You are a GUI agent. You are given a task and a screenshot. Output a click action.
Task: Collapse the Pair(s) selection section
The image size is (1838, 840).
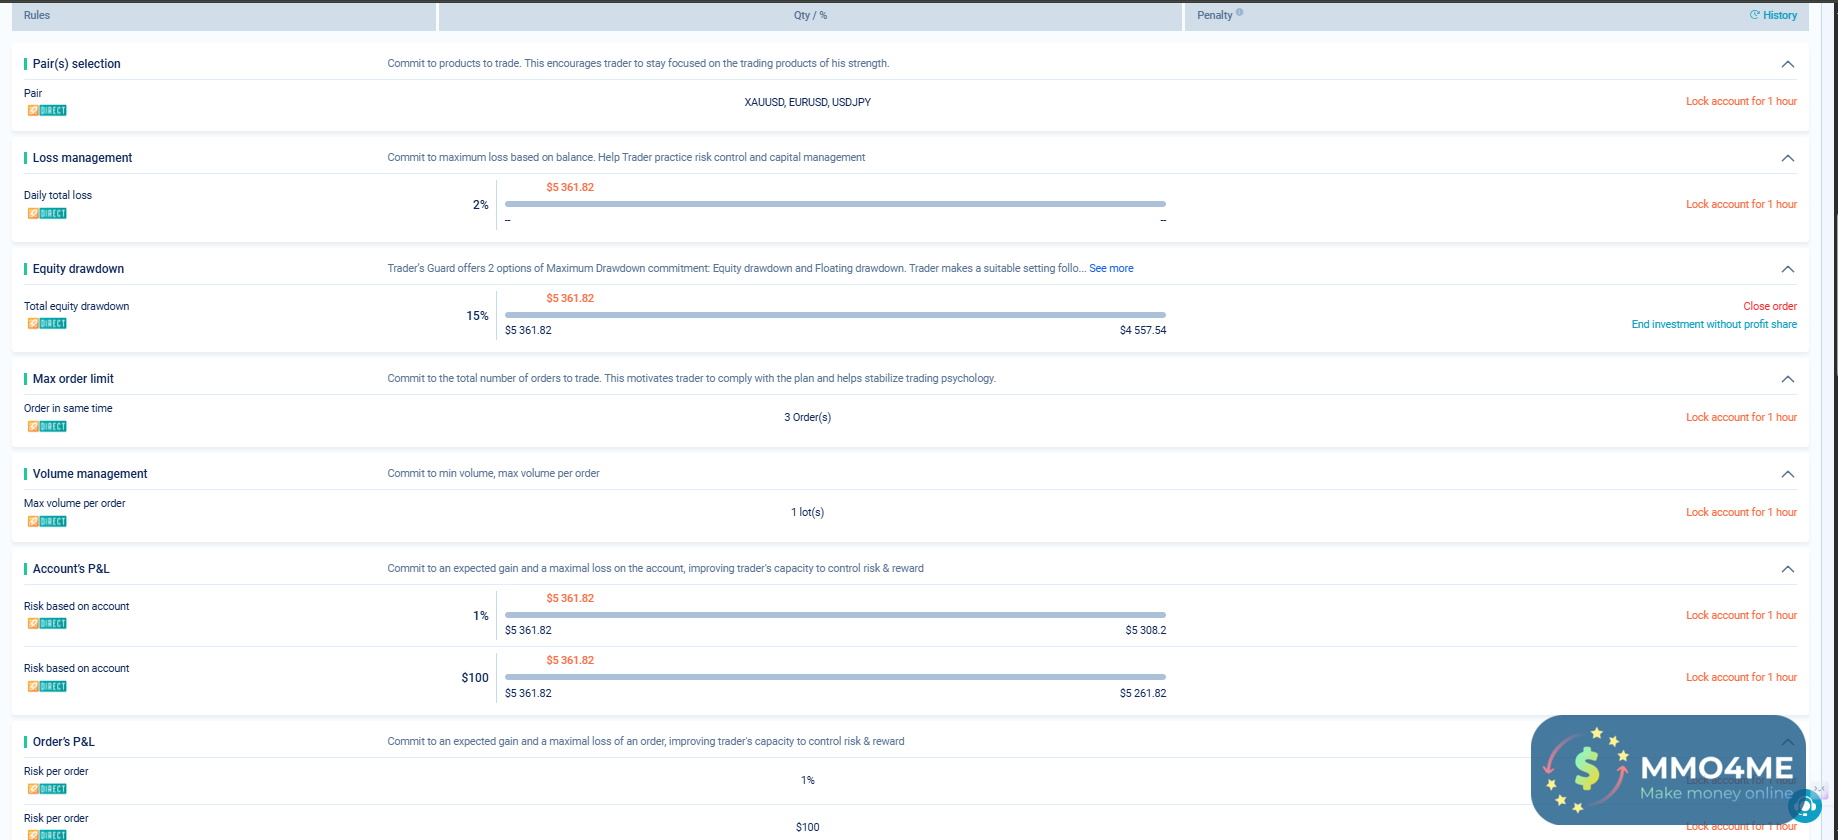click(1788, 64)
